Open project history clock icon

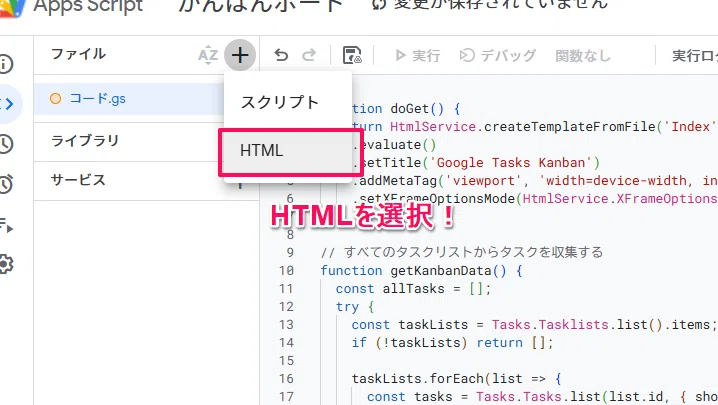(6, 144)
